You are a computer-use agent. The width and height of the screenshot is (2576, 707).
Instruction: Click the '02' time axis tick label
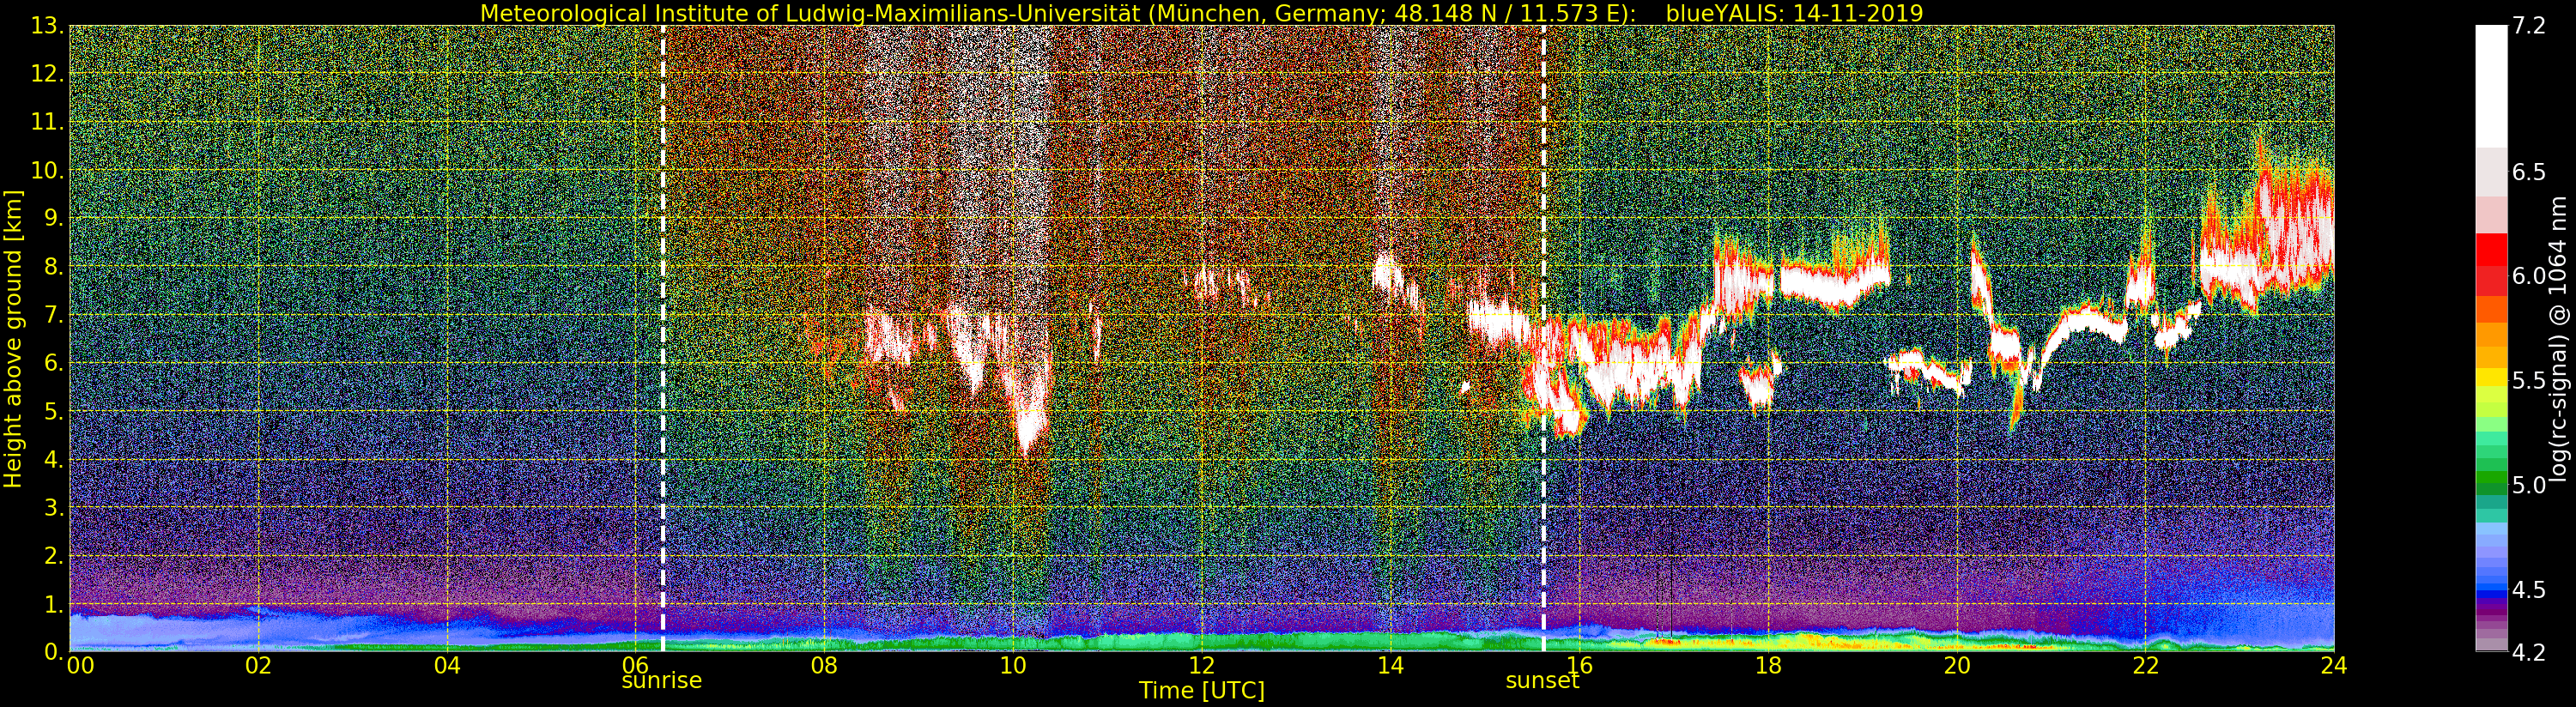point(259,666)
